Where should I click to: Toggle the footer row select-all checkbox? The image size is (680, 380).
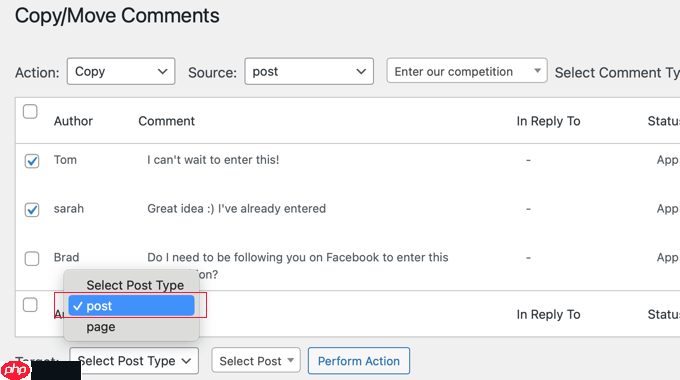30,305
